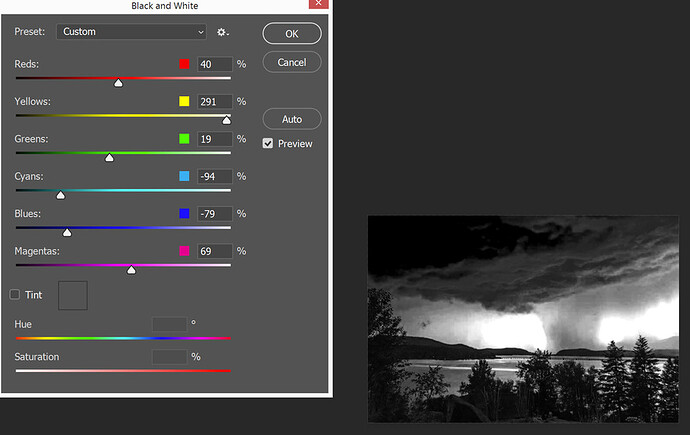Click the Magentas slider handle

tap(131, 269)
